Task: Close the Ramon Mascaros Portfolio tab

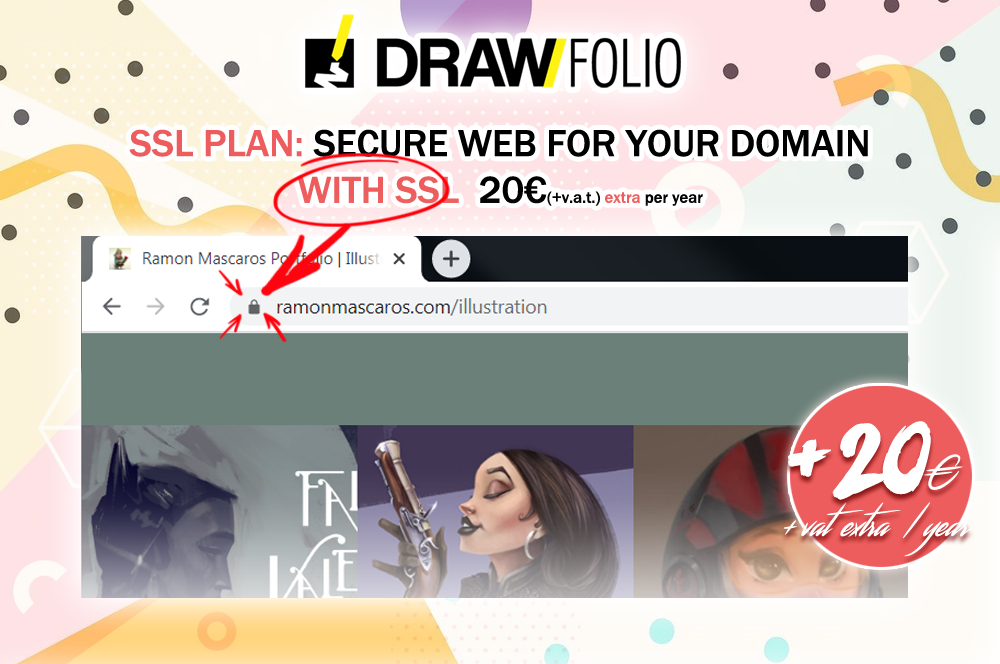Action: tap(399, 259)
